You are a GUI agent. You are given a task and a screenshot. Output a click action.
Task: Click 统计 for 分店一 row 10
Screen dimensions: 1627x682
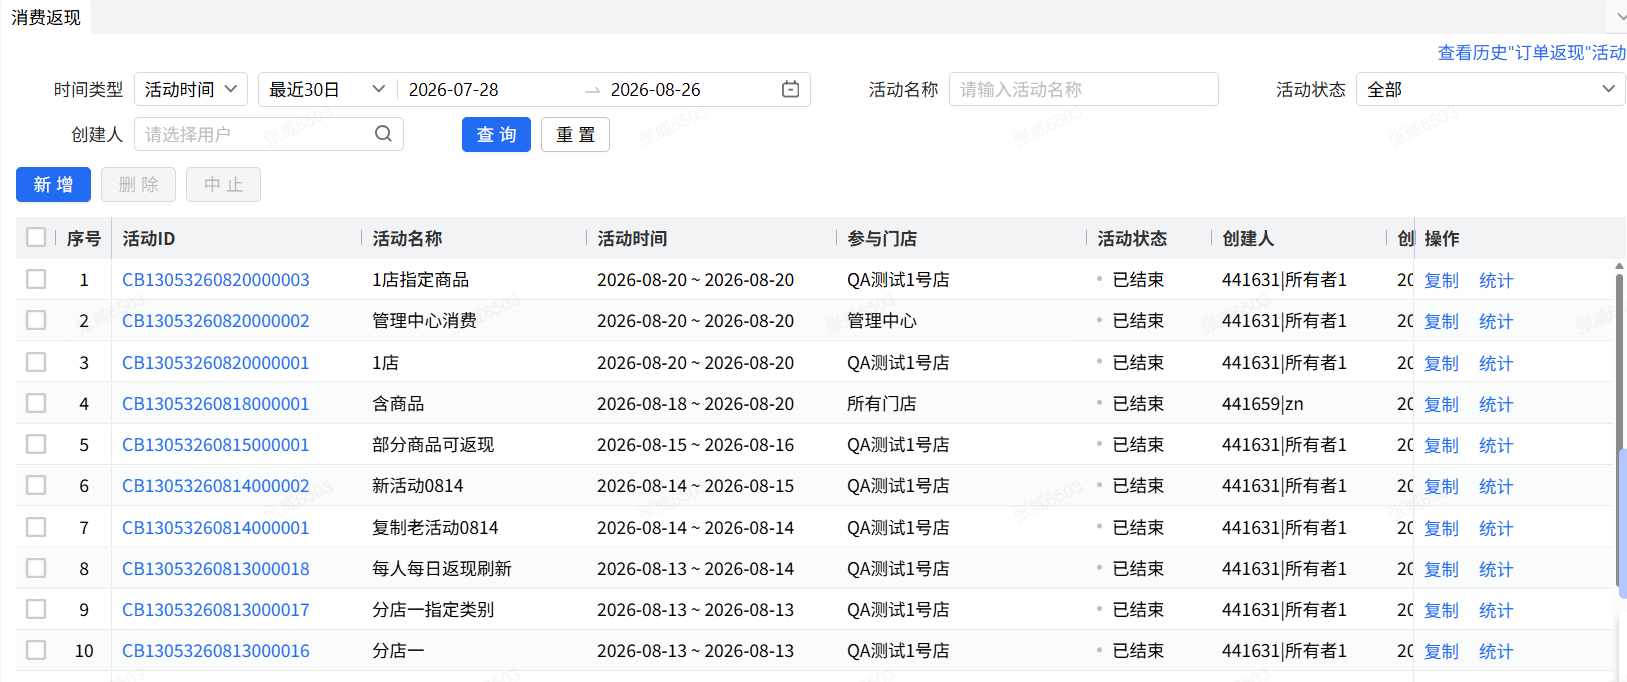pos(1496,651)
